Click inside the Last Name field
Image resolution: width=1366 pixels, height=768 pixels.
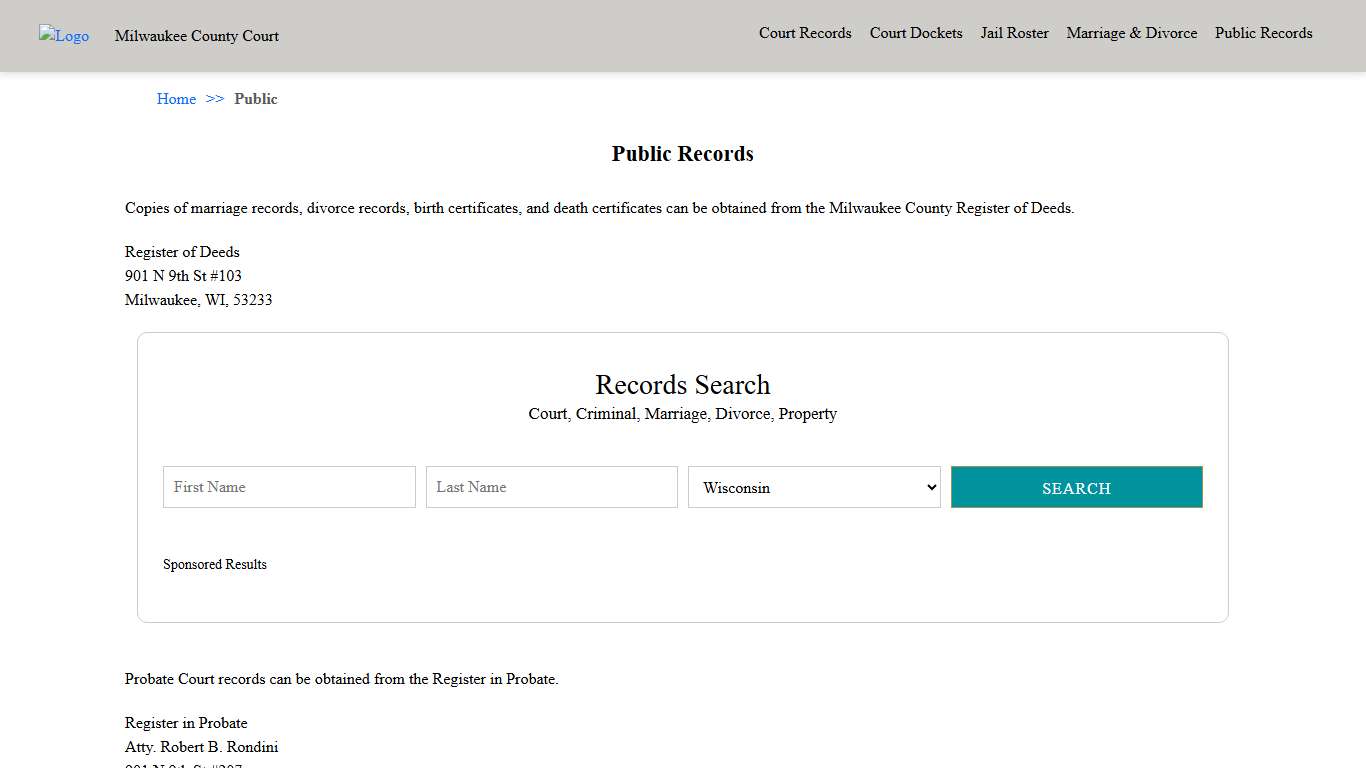551,487
